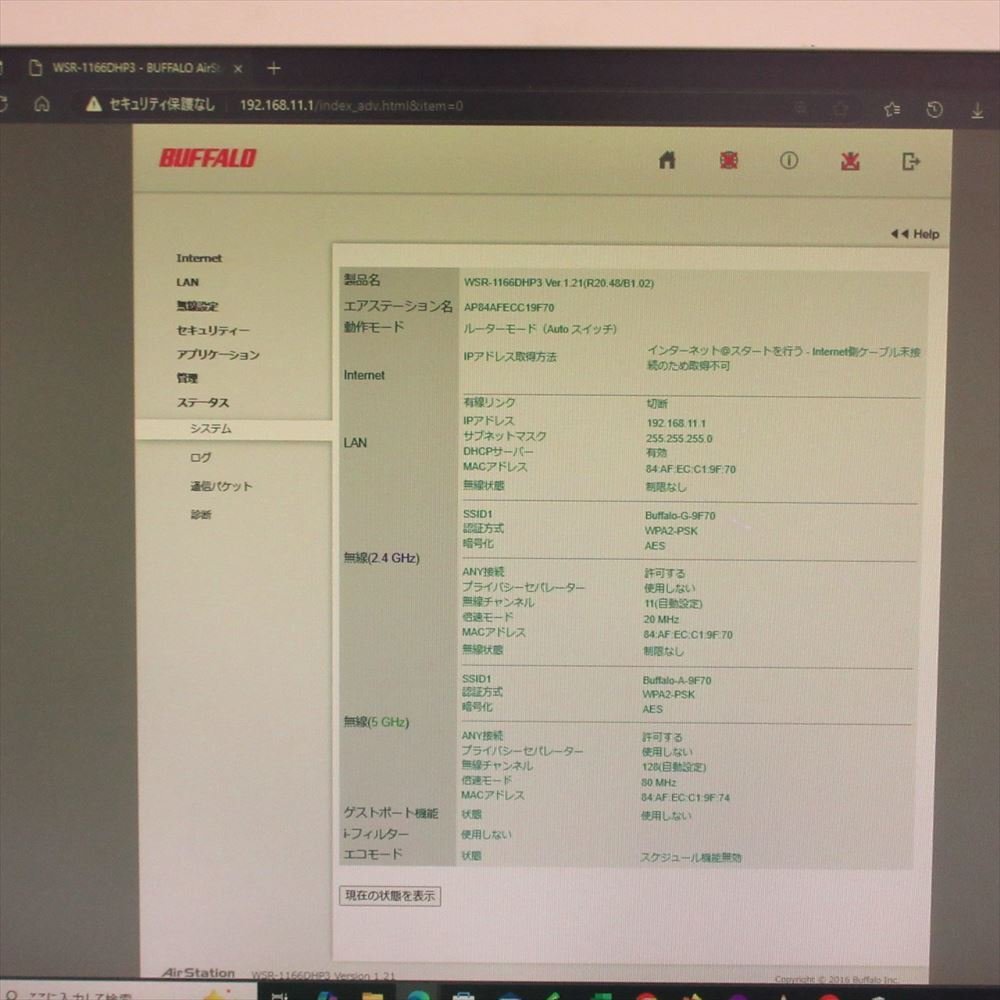This screenshot has width=1000, height=1000.
Task: Open the LAN menu in sidebar
Action: (188, 282)
